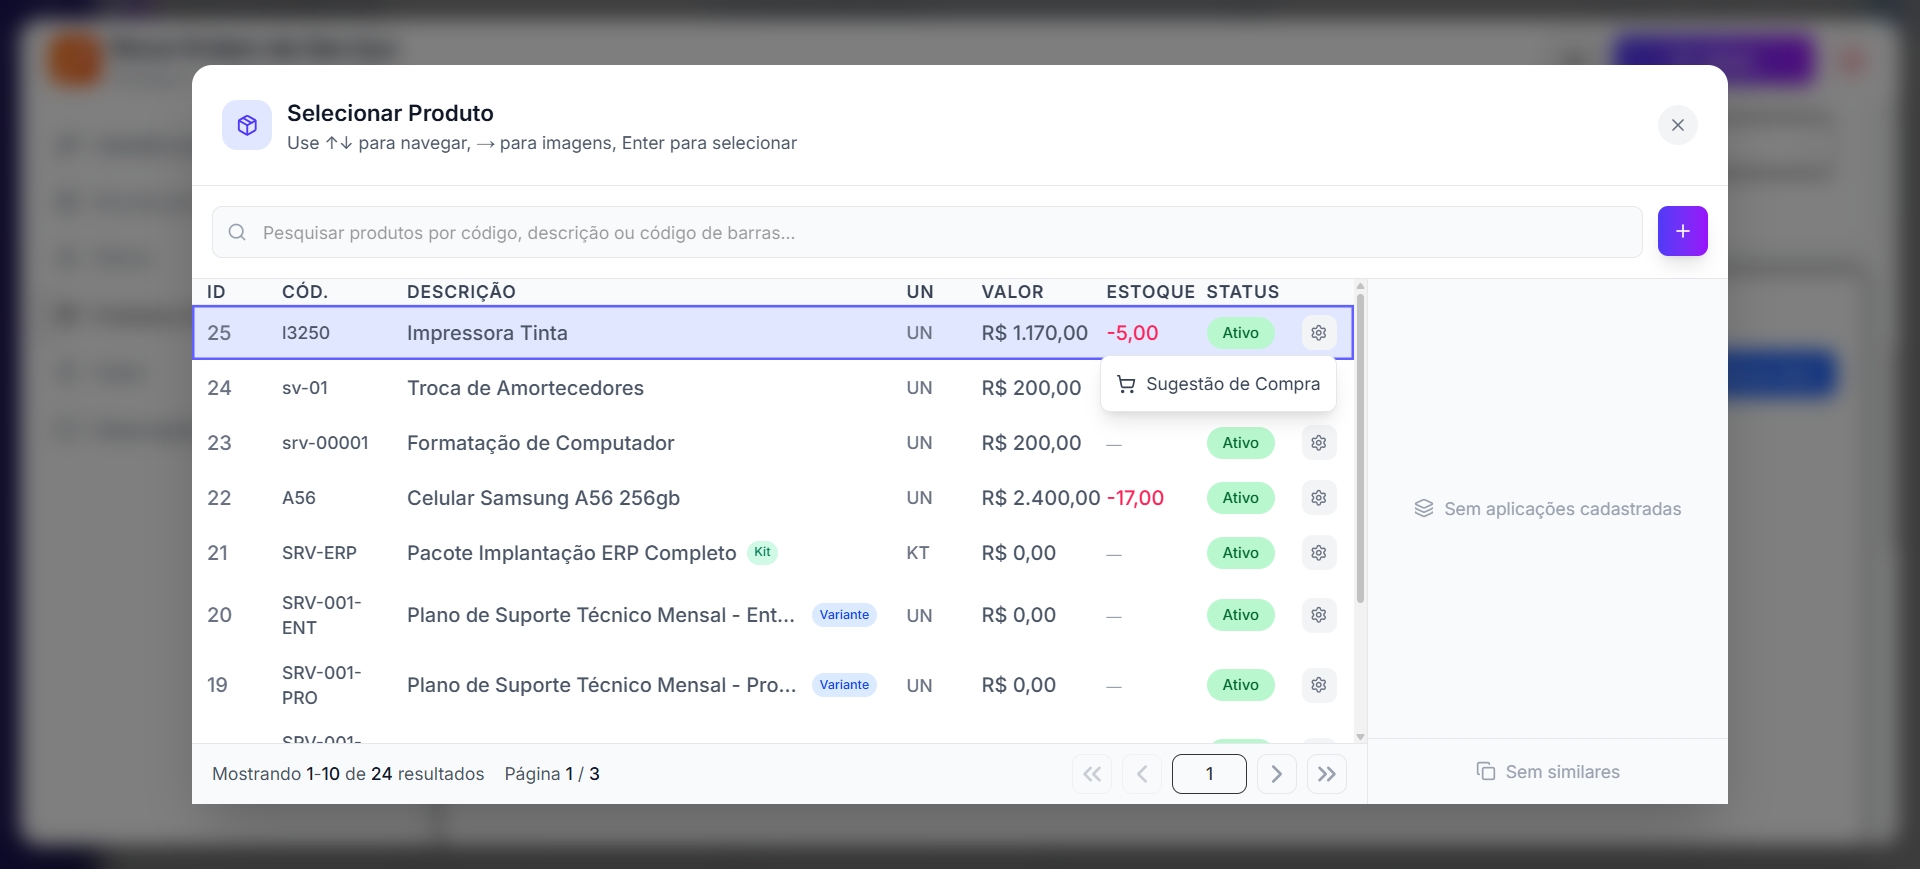Viewport: 1920px width, 869px height.
Task: Open gear menu for SRV-001-PRO product
Action: (x=1318, y=685)
